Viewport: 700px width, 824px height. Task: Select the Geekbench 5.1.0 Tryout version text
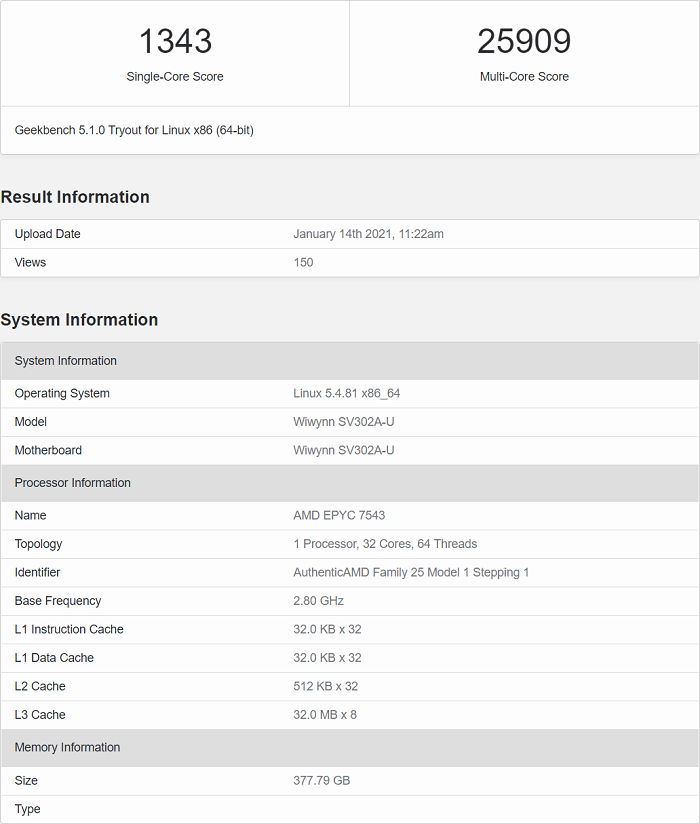tap(134, 130)
